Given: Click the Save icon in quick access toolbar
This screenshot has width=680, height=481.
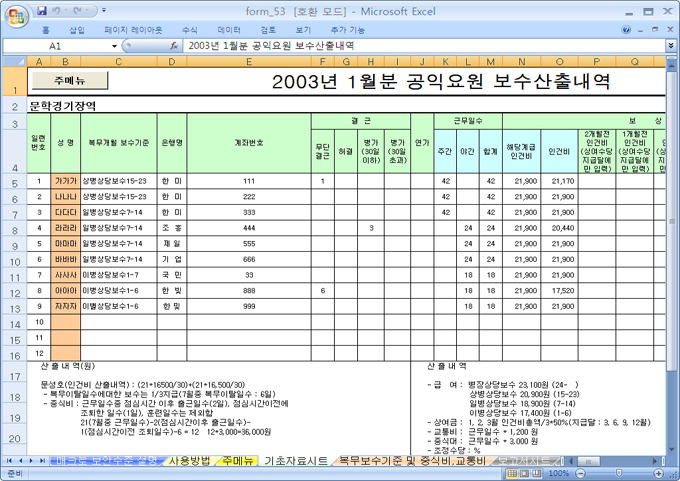Looking at the screenshot, I should tap(41, 10).
